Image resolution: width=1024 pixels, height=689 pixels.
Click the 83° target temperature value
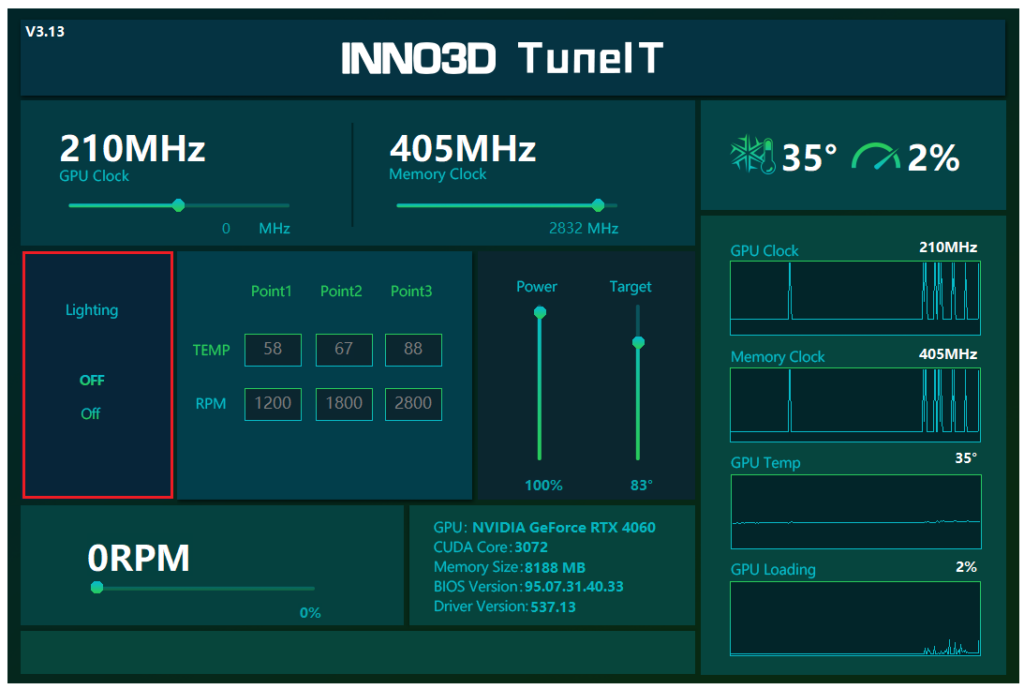[641, 485]
